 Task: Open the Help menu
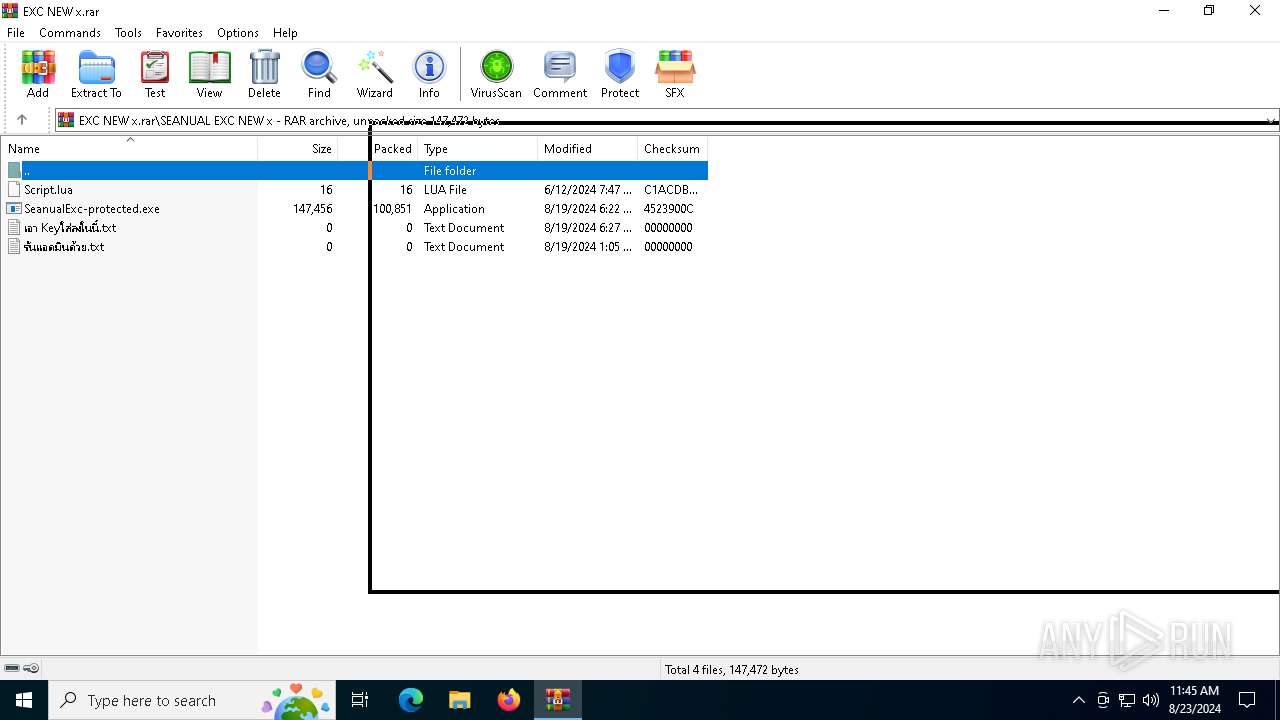pyautogui.click(x=285, y=32)
